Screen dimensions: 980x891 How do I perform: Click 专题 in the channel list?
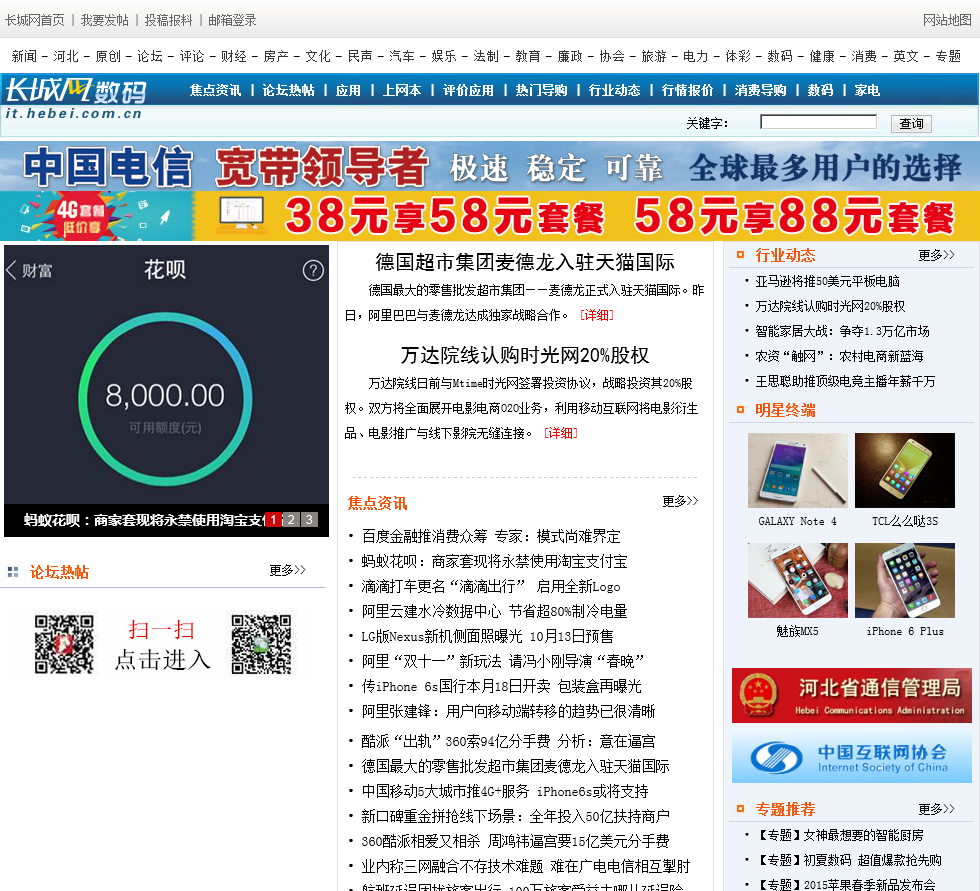tap(948, 56)
